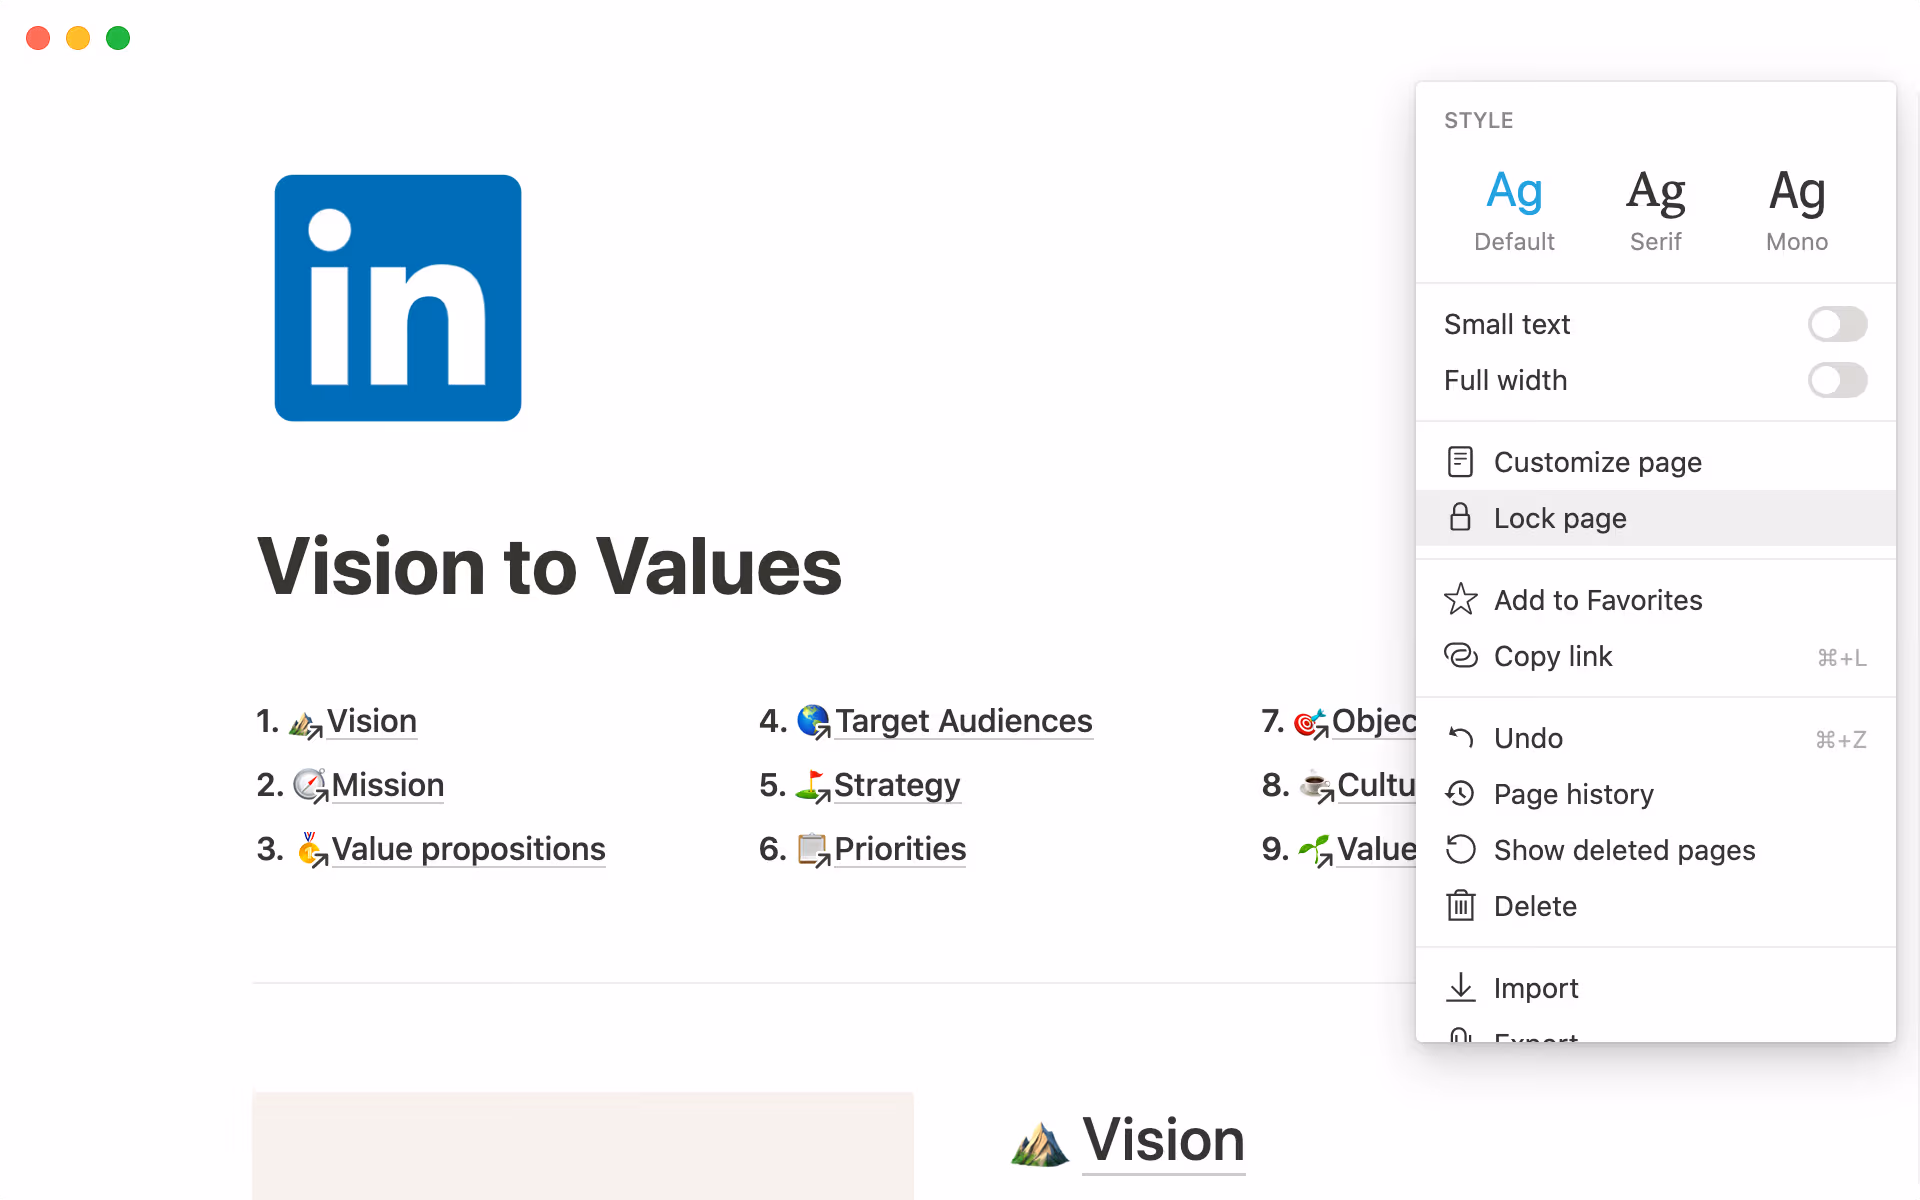Enable the Small text toggle

(x=1836, y=324)
